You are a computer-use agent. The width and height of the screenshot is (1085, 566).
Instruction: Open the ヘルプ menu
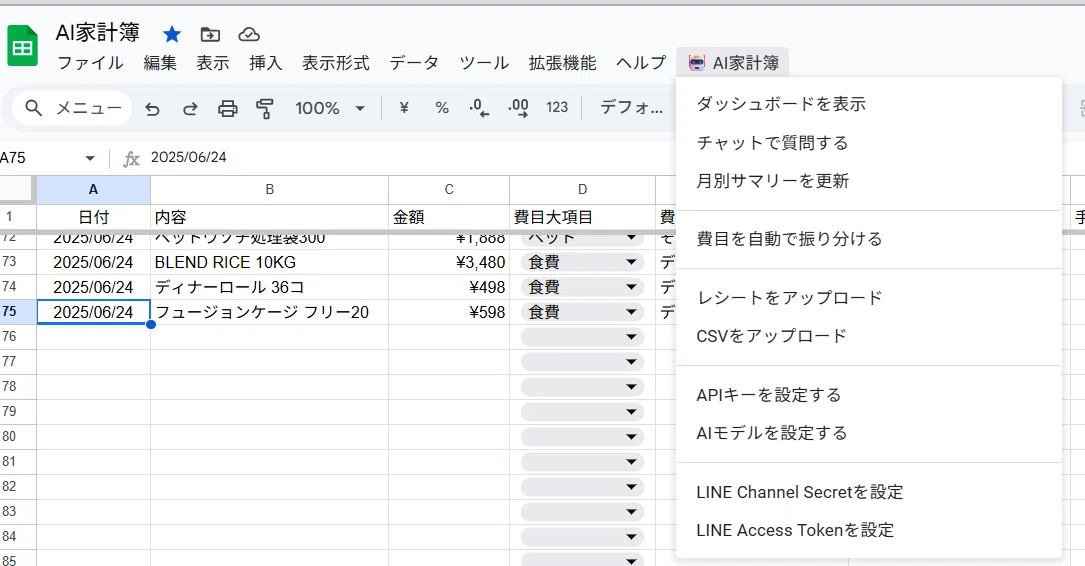[x=641, y=63]
